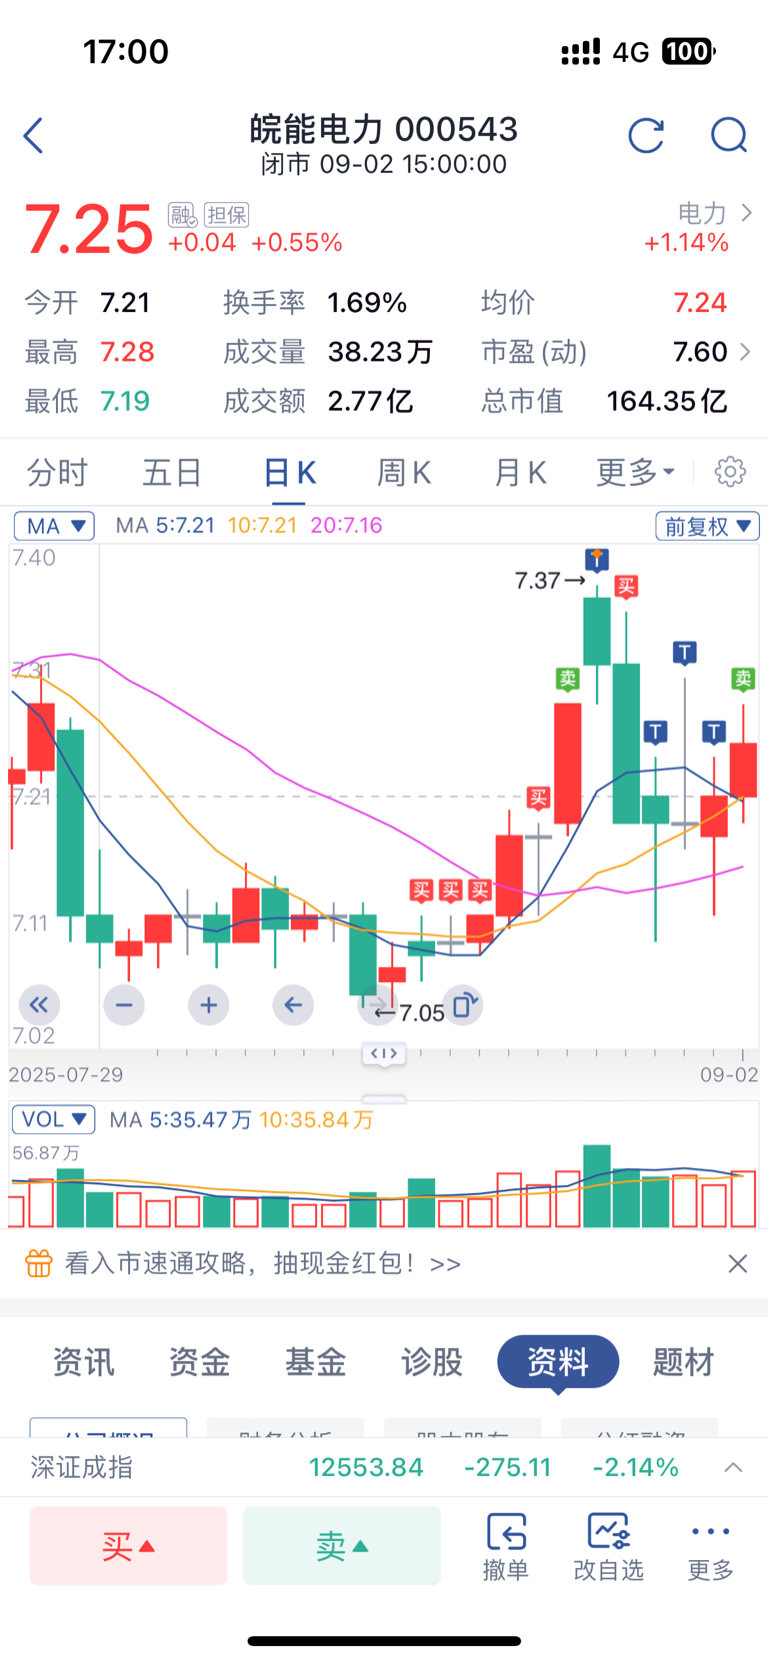The height and width of the screenshot is (1663, 768).
Task: Dismiss the cash red-packet promotion banner
Action: 738,1264
